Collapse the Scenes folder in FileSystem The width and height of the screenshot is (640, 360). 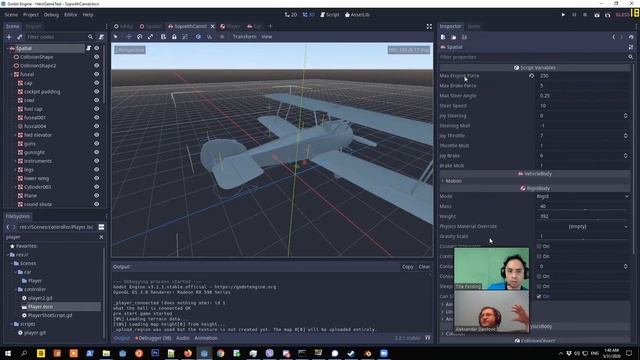click(x=11, y=264)
